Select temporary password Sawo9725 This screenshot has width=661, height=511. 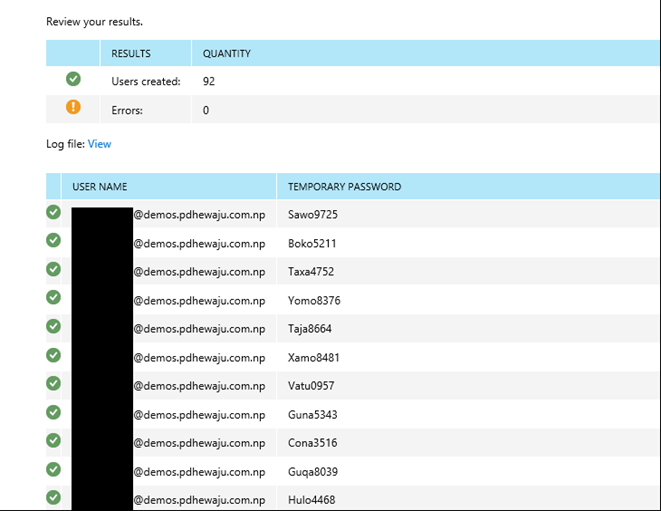[313, 215]
